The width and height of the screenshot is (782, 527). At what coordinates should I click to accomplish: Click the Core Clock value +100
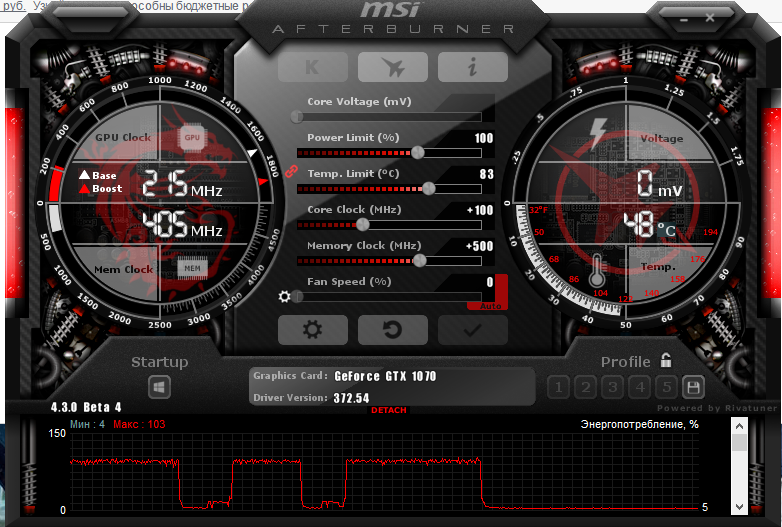coord(480,210)
